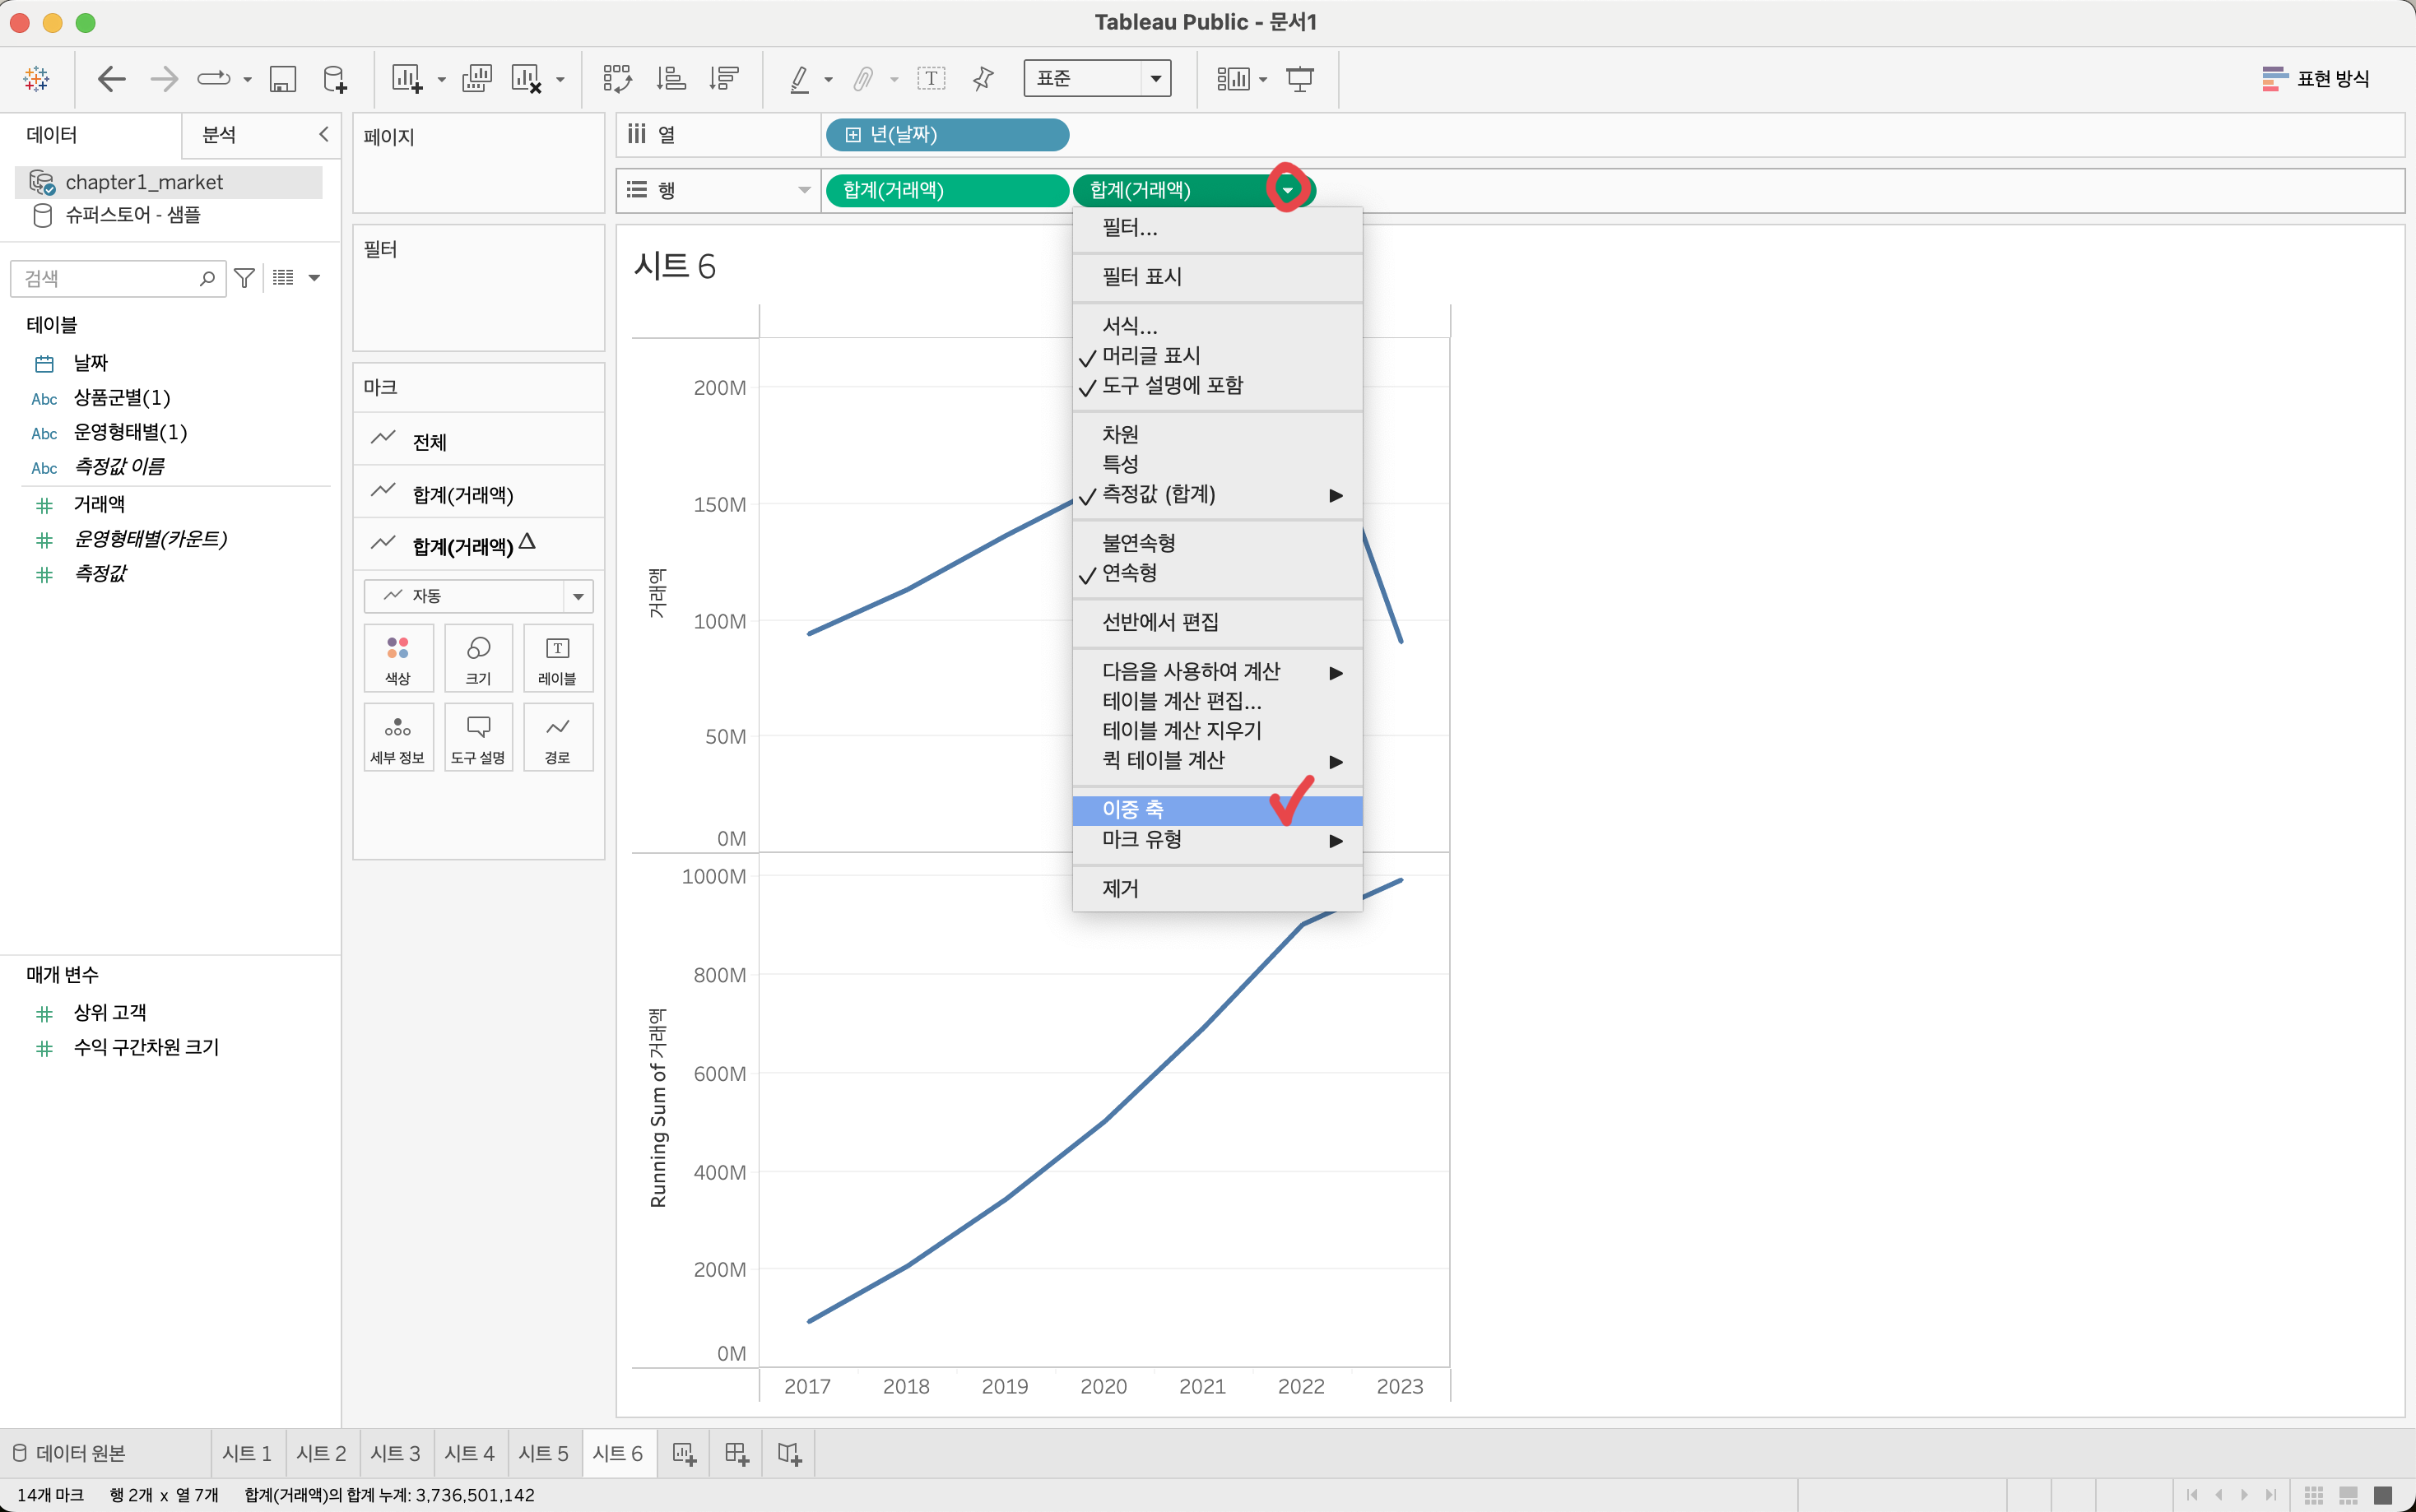Screen dimensions: 2416x1512
Task: Toggle 도구 설명에 포함 option
Action: tap(1172, 386)
